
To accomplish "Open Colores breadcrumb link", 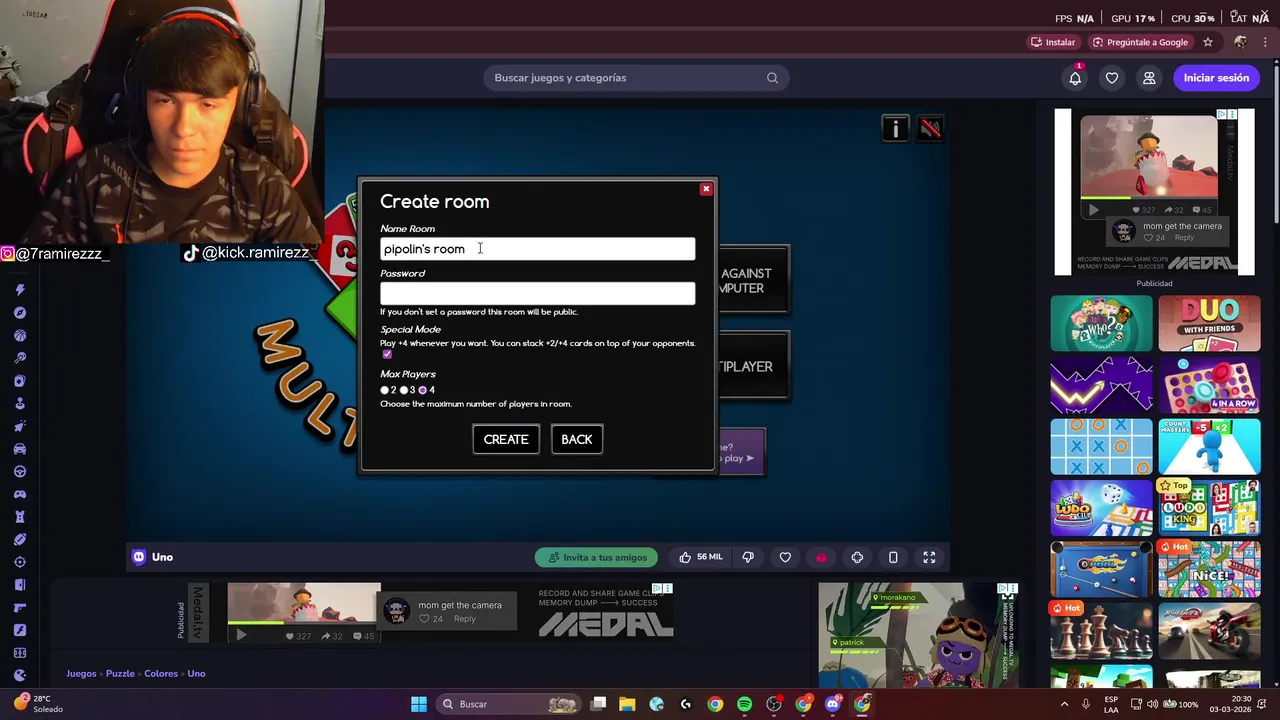I will click(x=161, y=673).
